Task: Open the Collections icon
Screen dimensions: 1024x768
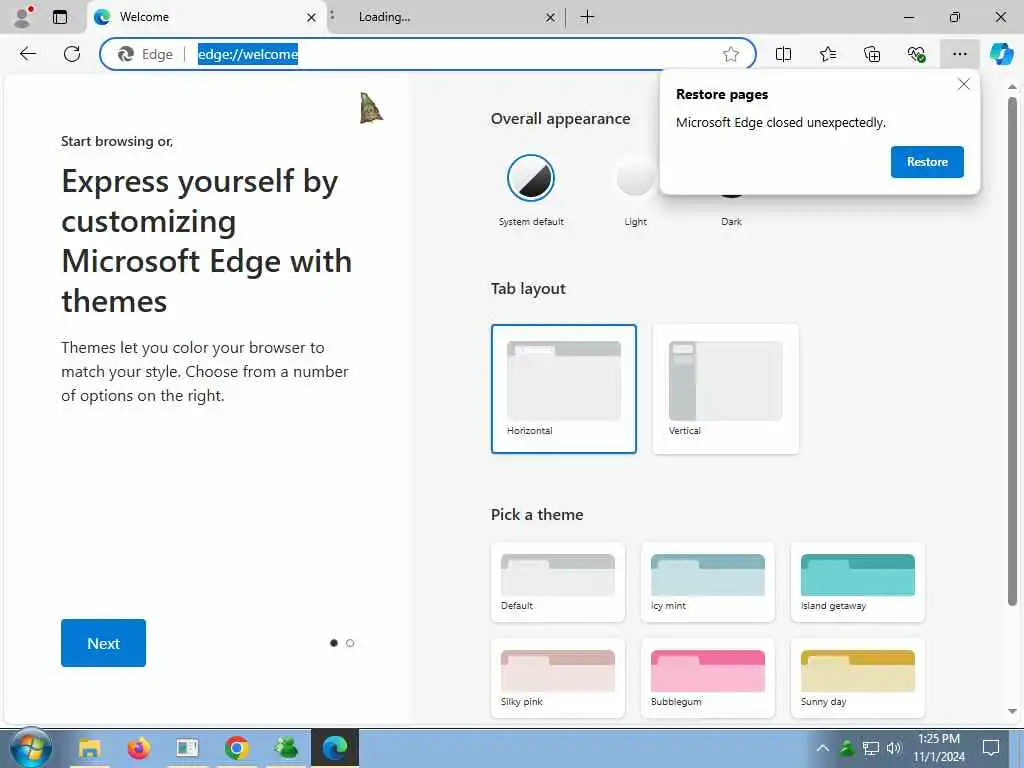Action: coord(872,54)
